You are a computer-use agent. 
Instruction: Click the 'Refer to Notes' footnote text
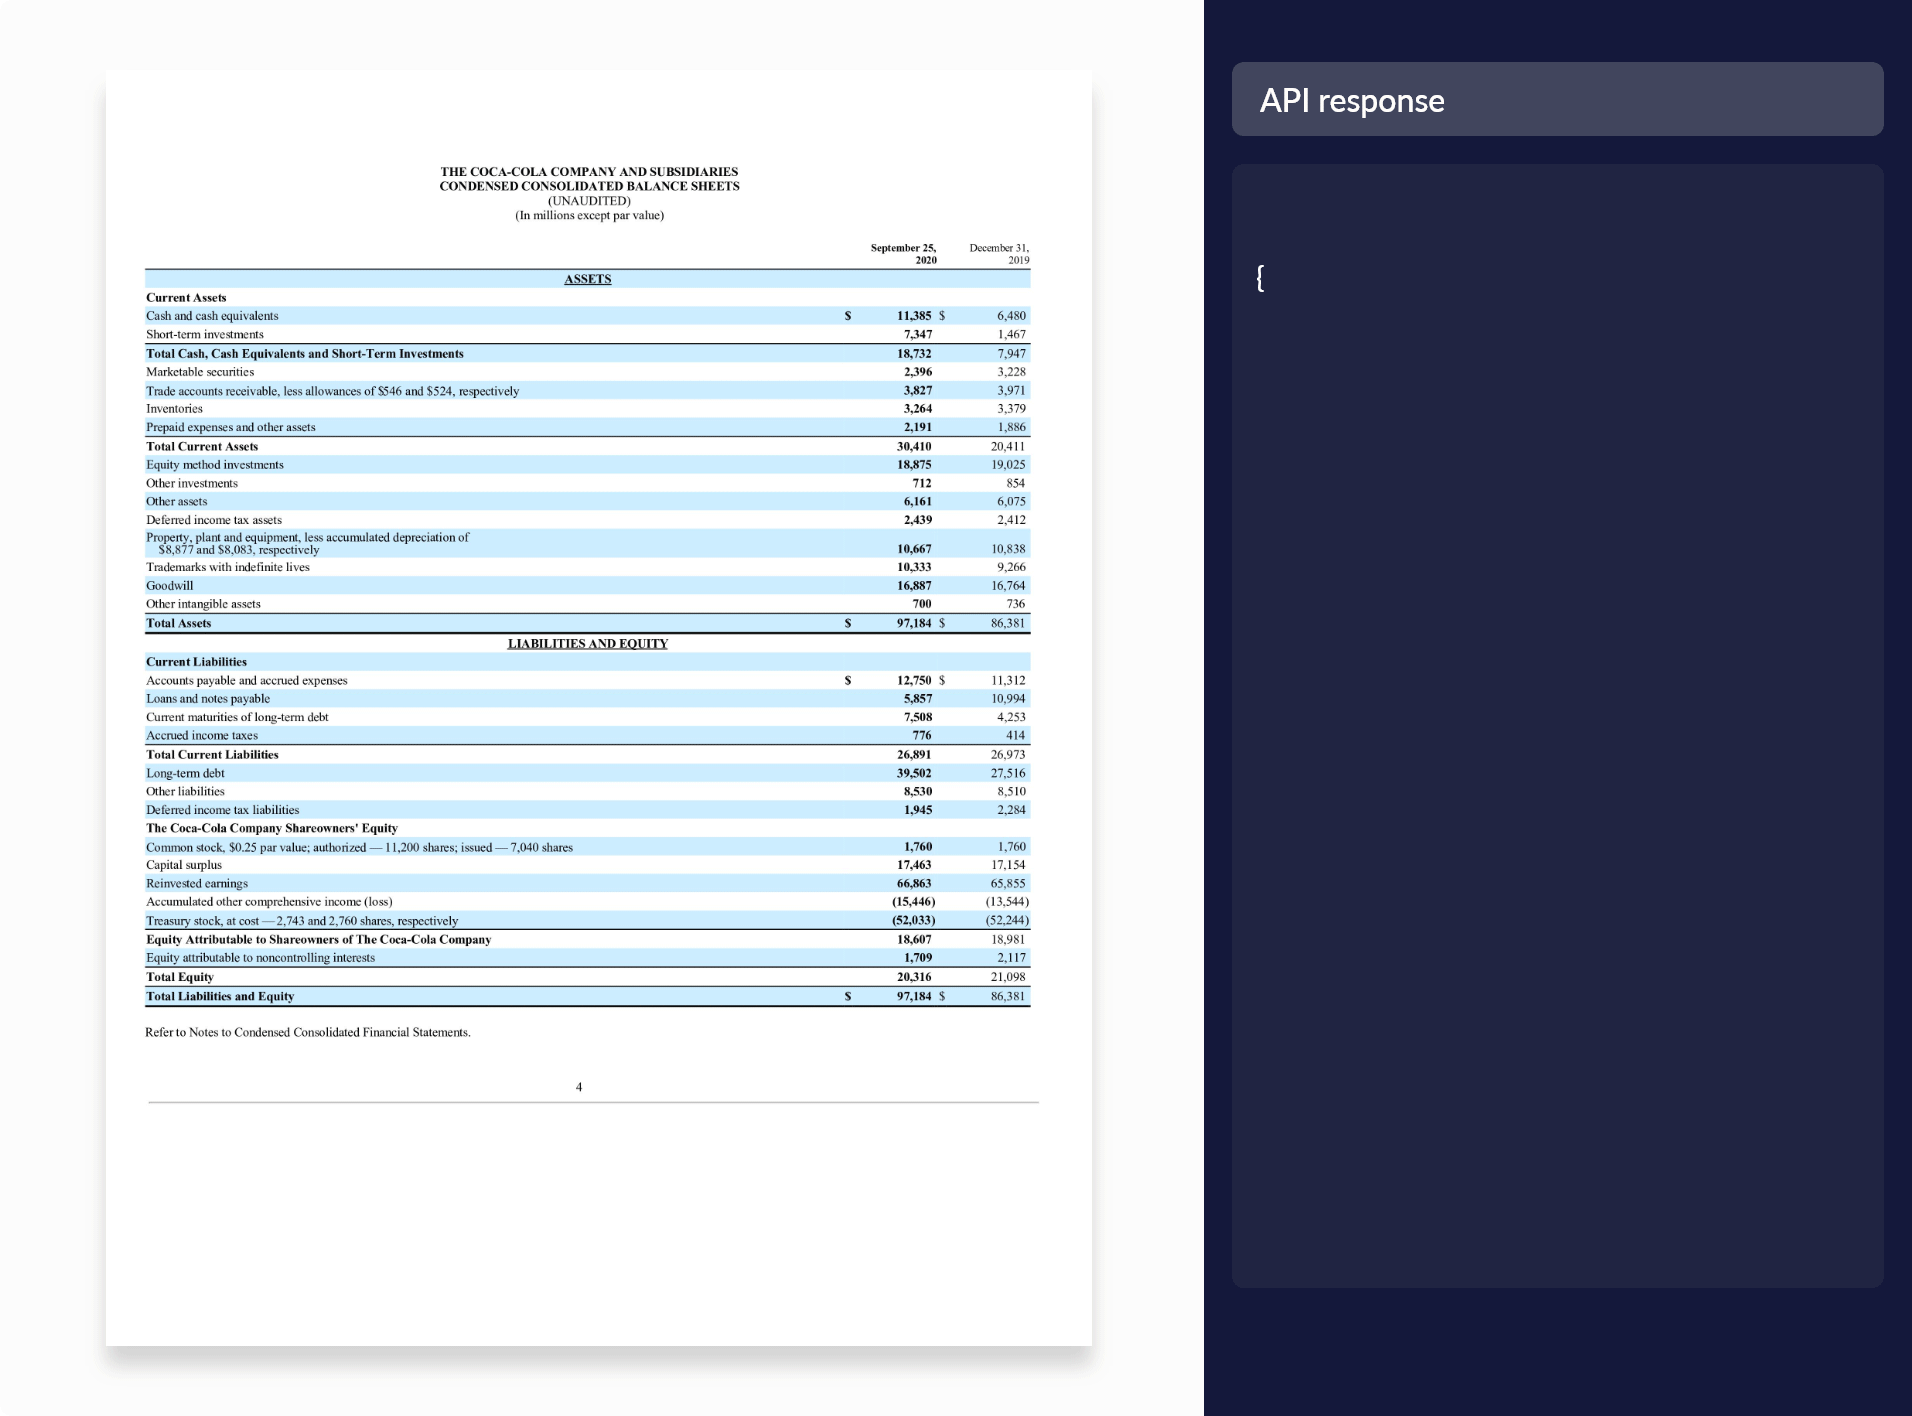308,1032
